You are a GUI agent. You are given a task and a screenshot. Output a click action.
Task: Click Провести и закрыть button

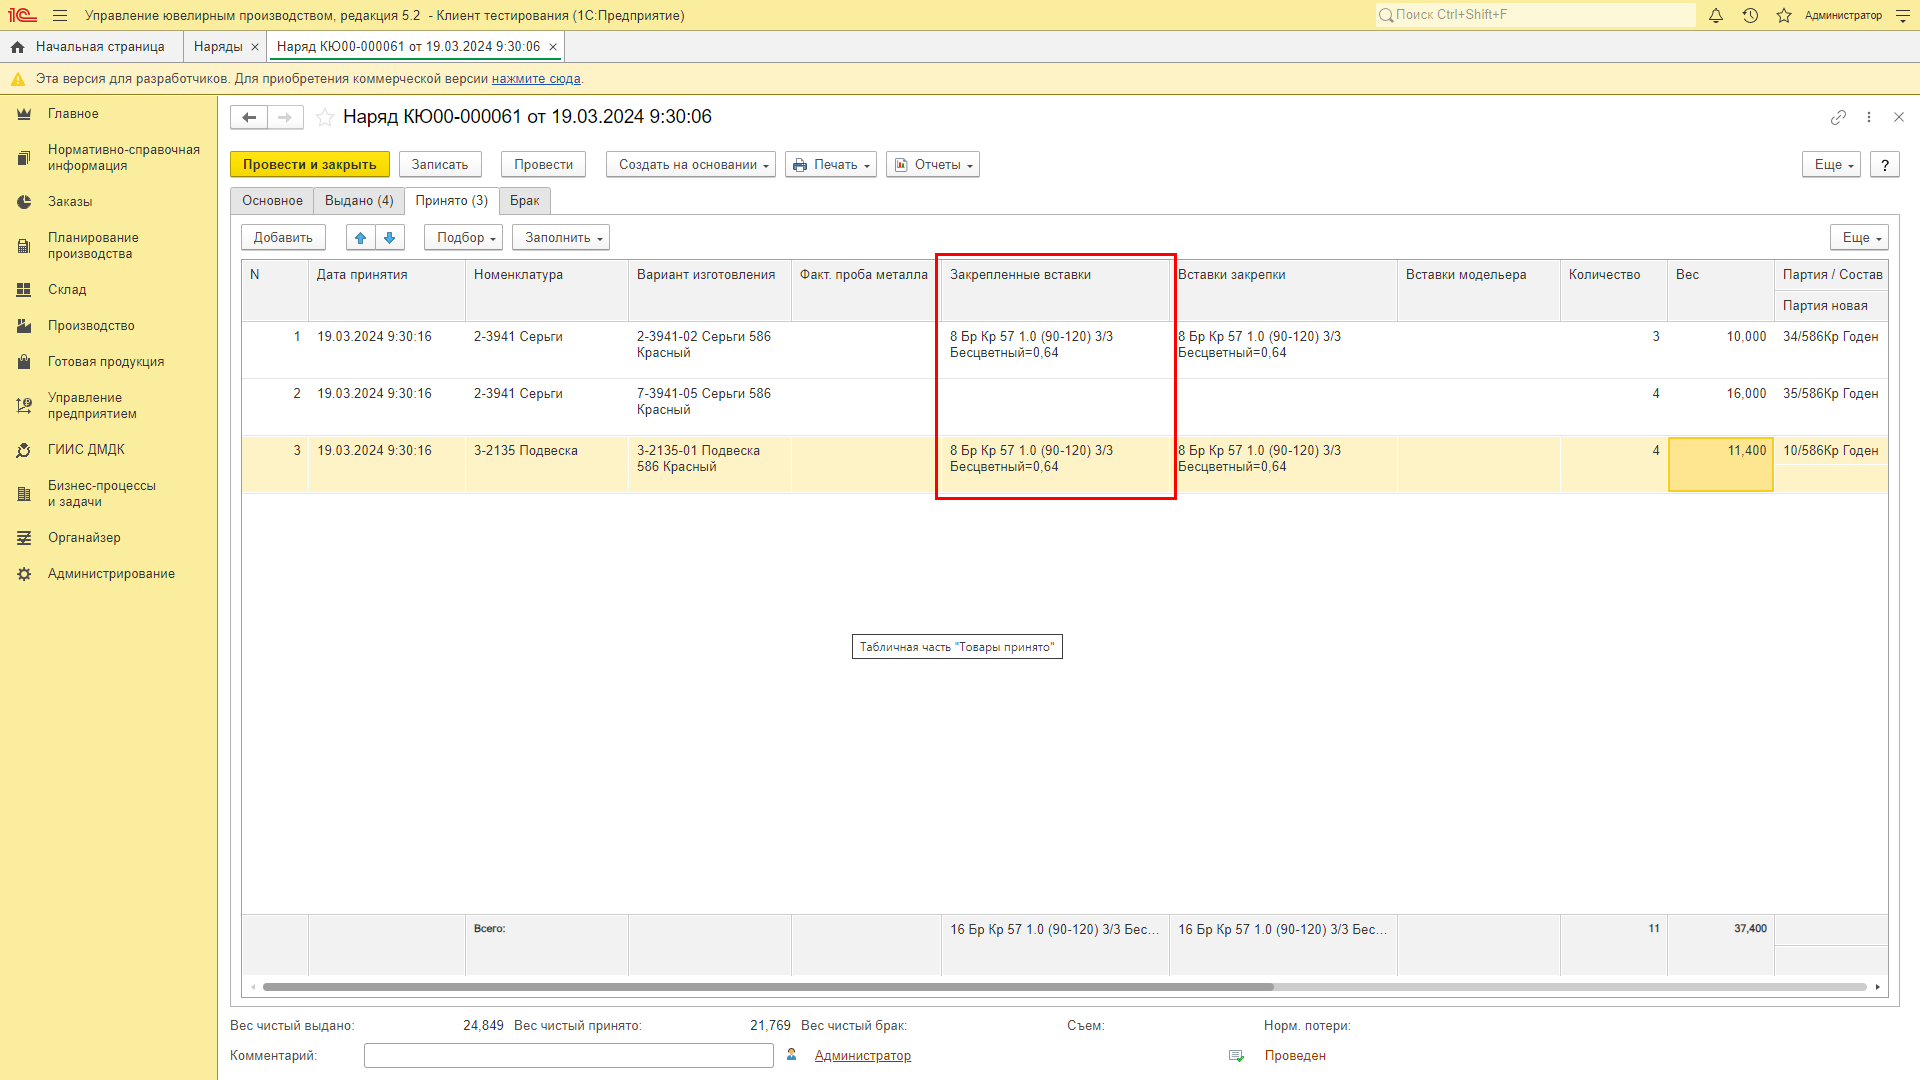tap(310, 165)
